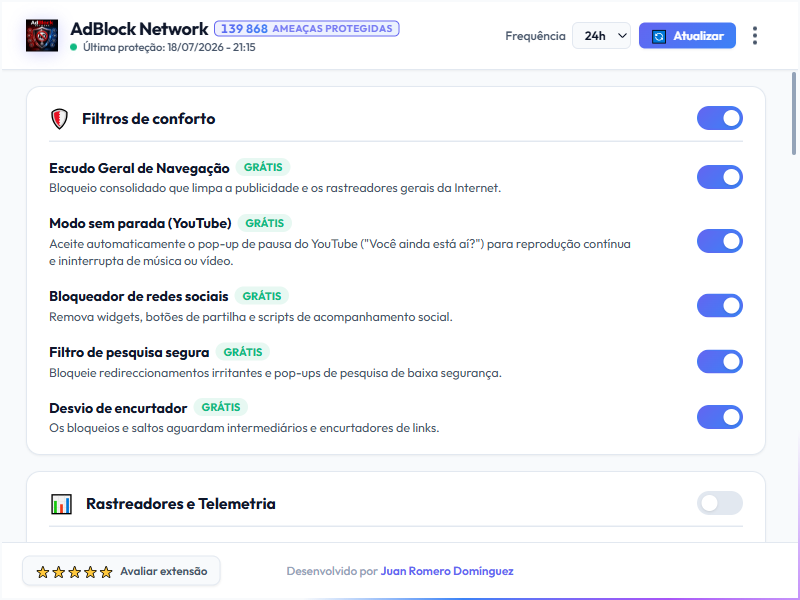
Task: Turn off Modo sem parada (YouTube)
Action: [719, 241]
